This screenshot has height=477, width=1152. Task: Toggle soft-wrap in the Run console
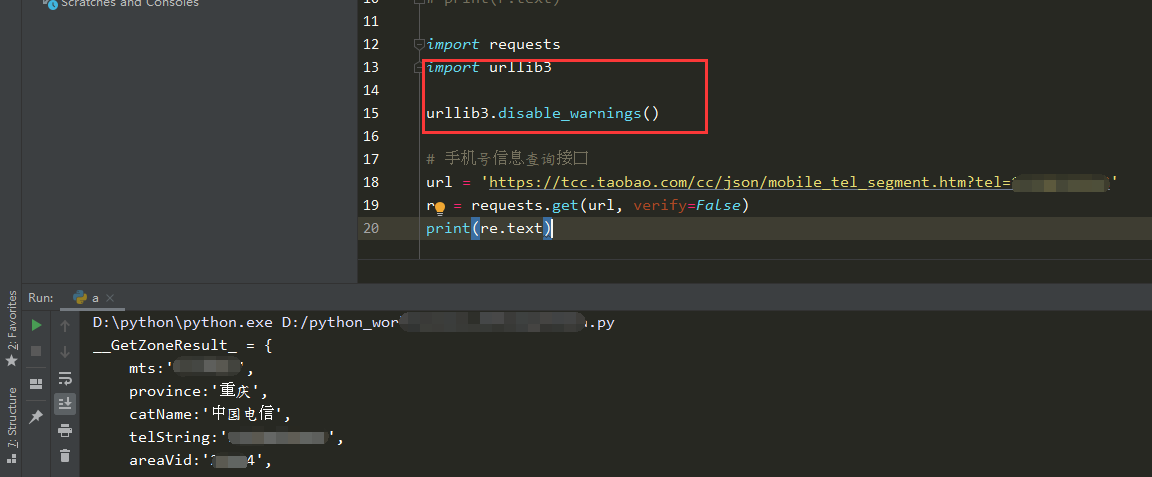coord(65,379)
